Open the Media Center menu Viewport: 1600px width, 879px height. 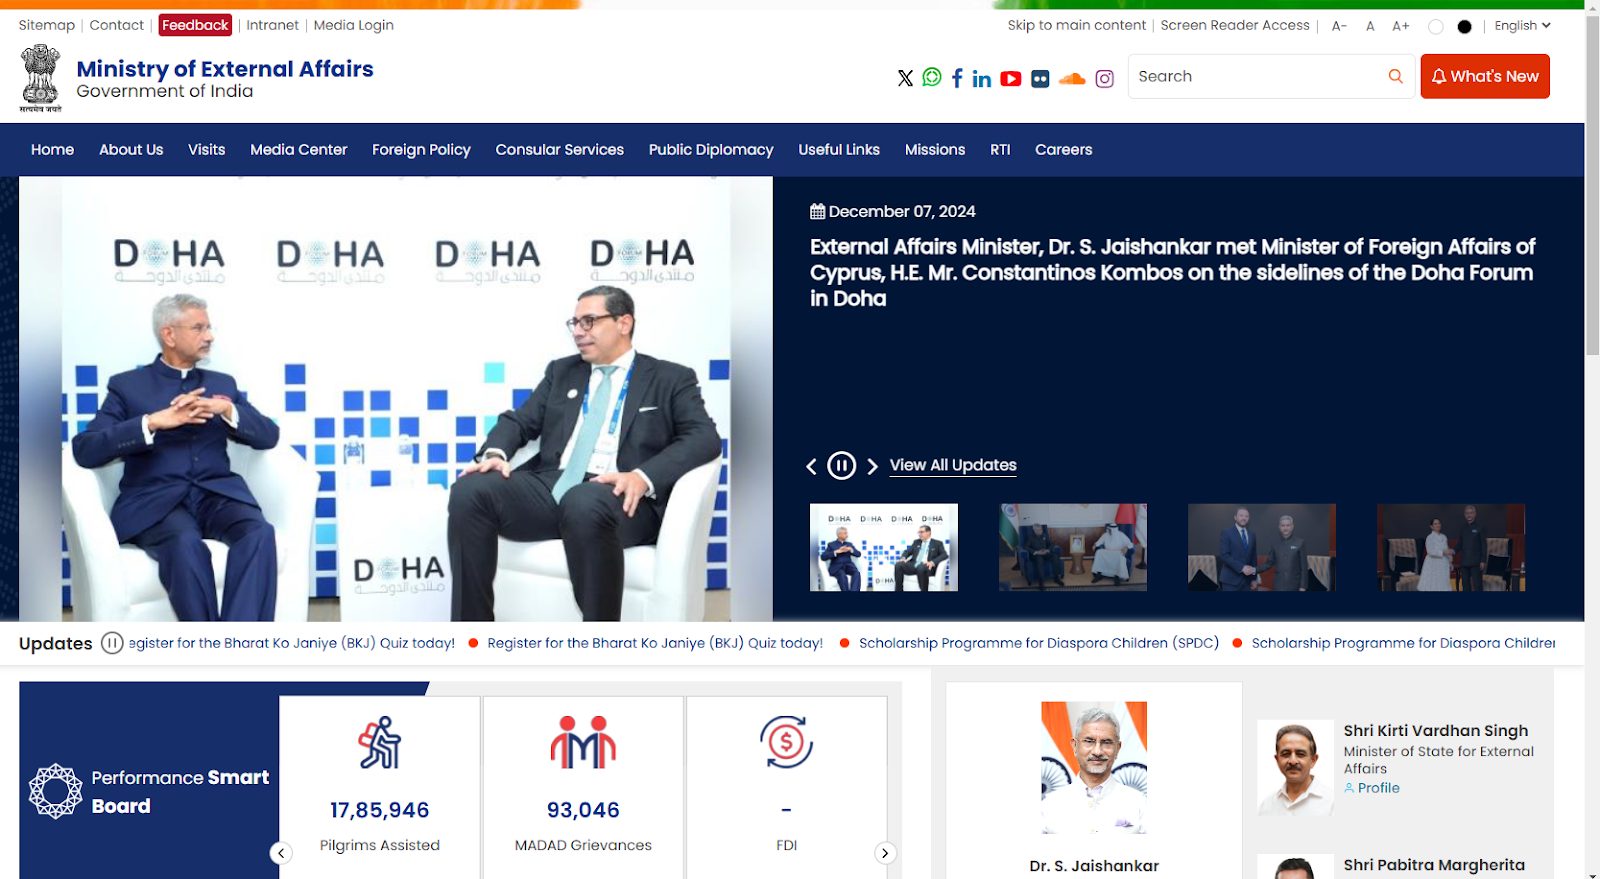point(298,150)
